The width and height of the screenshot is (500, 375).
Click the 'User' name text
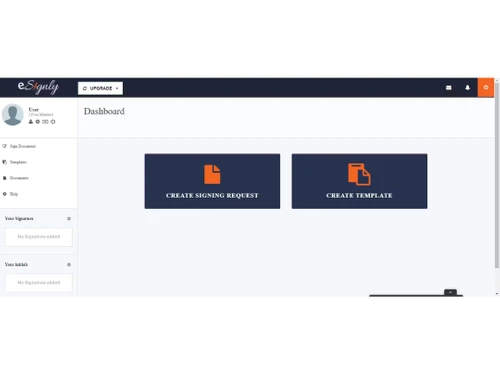[34, 110]
